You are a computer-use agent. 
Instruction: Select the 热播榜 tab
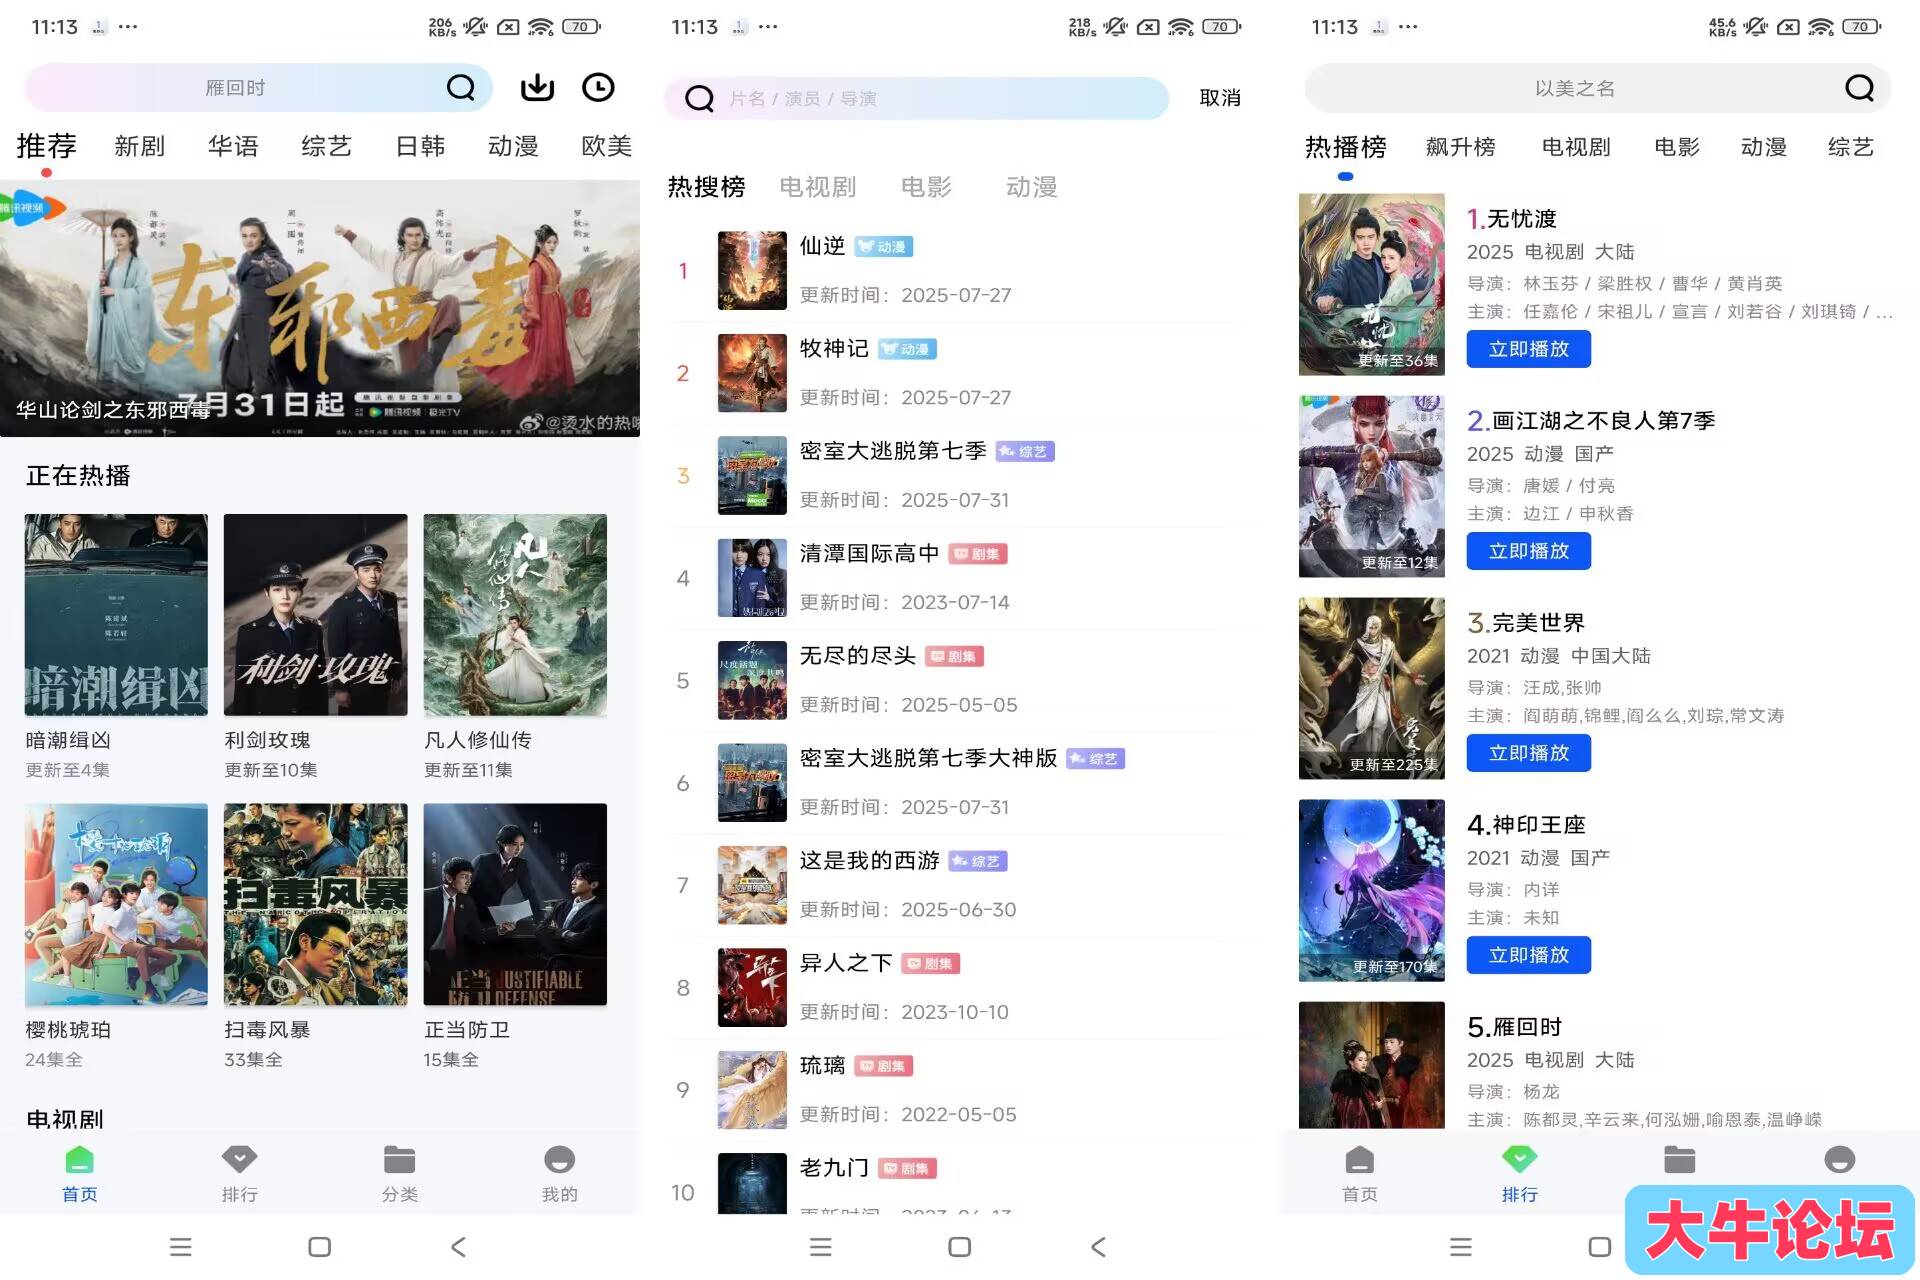click(x=1345, y=147)
